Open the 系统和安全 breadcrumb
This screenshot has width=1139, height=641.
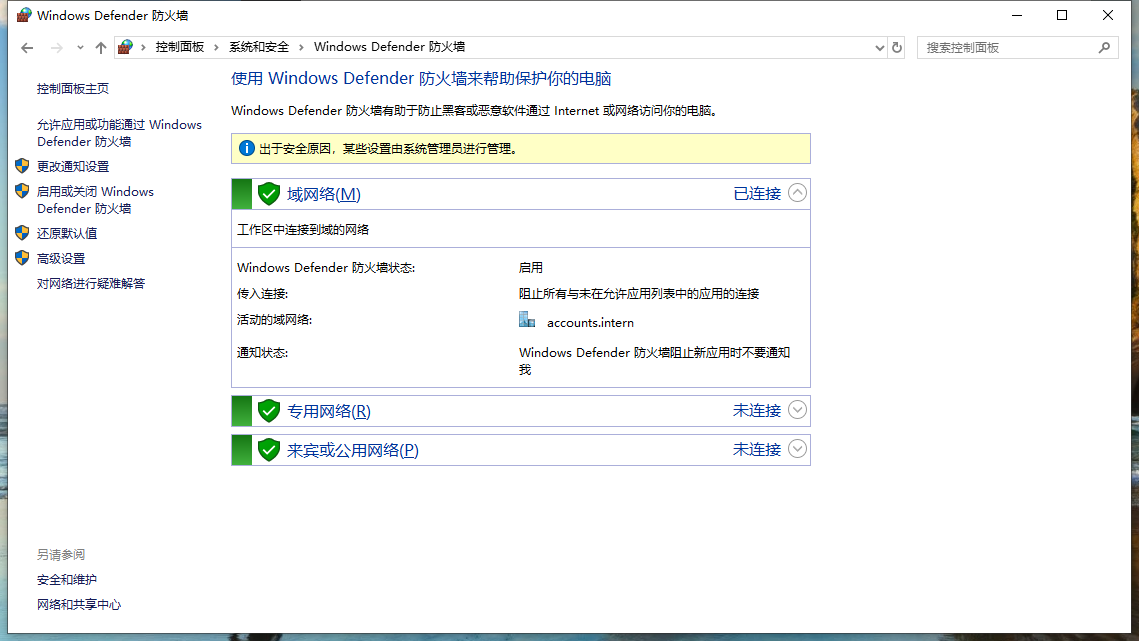tap(259, 47)
